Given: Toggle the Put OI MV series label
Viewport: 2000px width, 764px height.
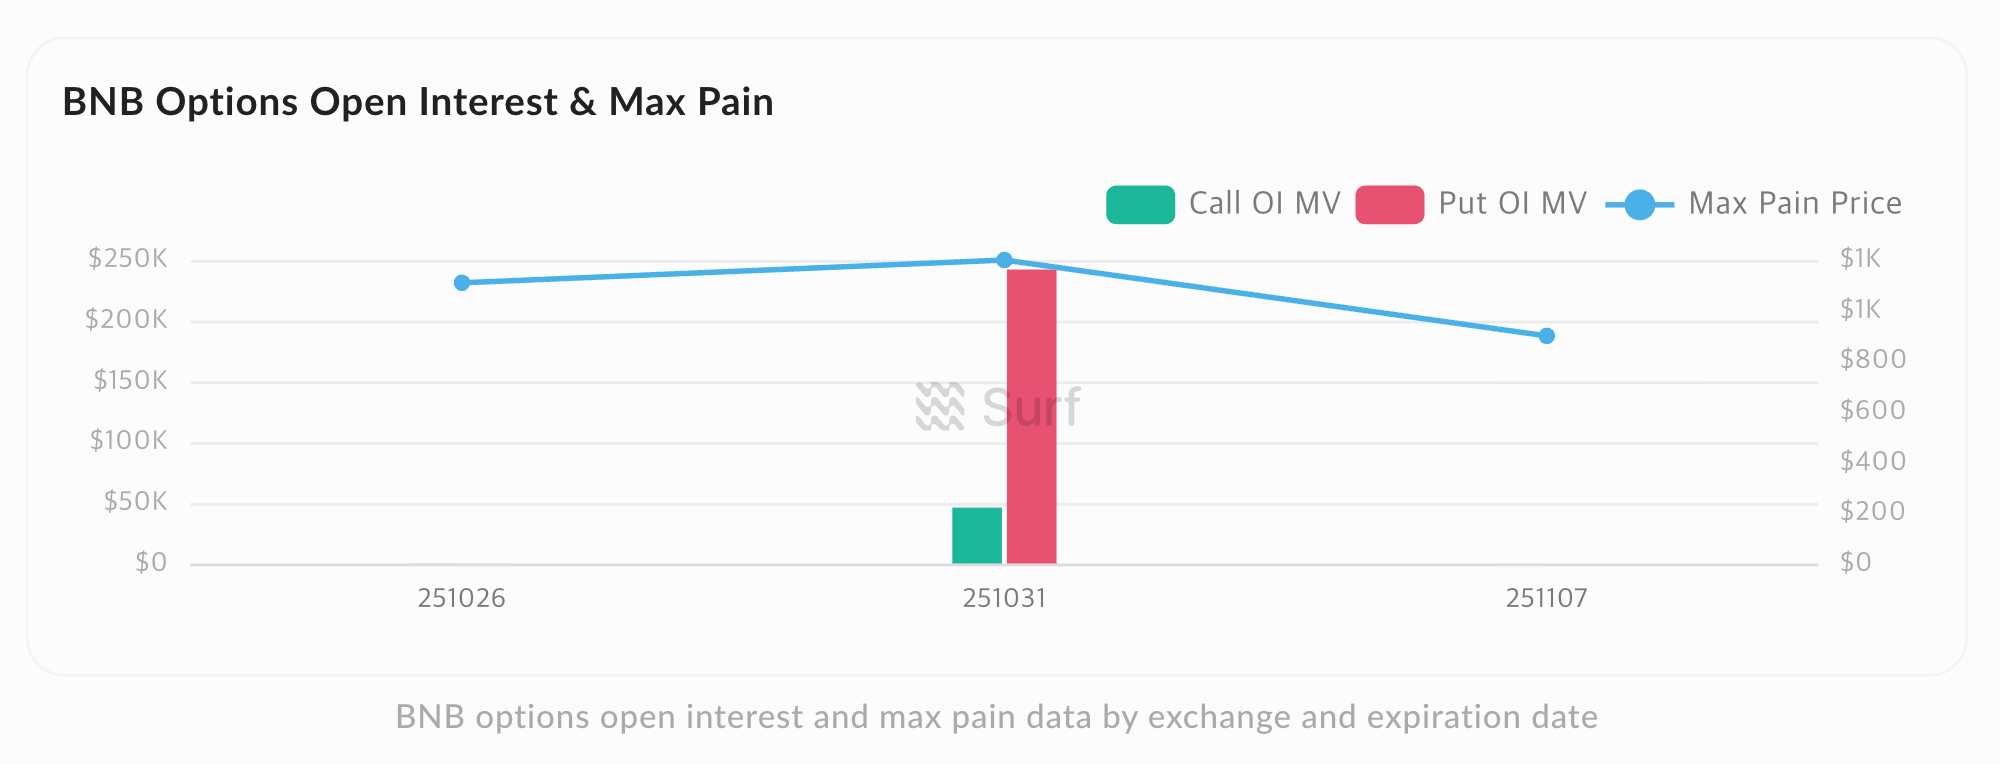Looking at the screenshot, I should [x=1512, y=204].
